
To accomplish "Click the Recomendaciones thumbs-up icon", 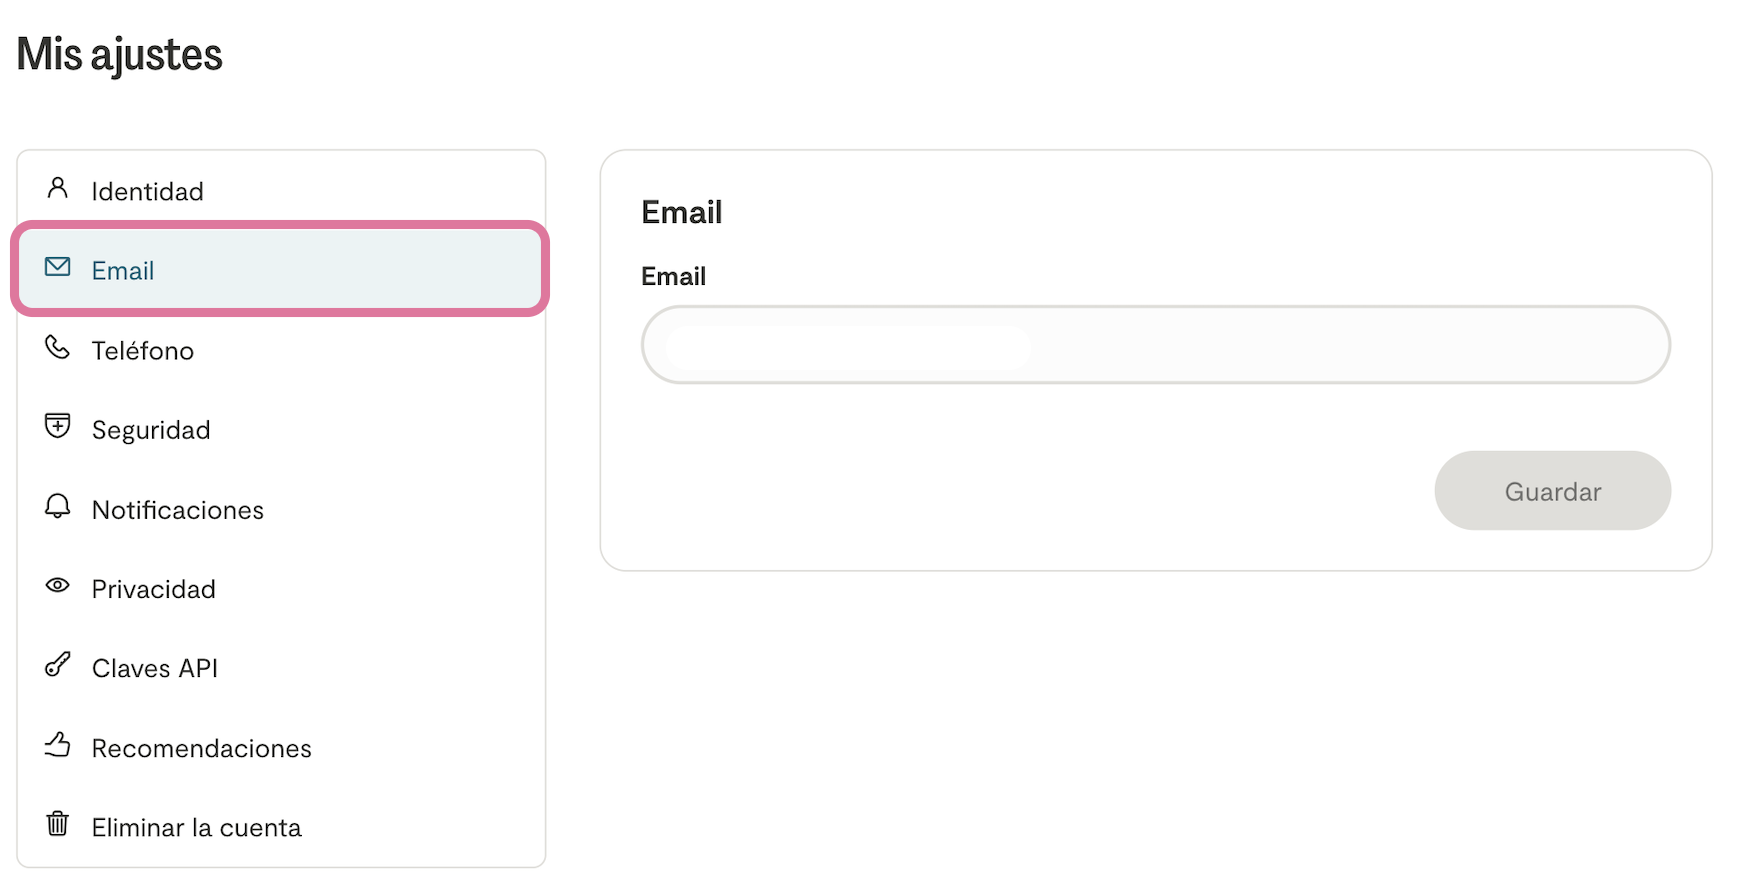I will [x=58, y=745].
